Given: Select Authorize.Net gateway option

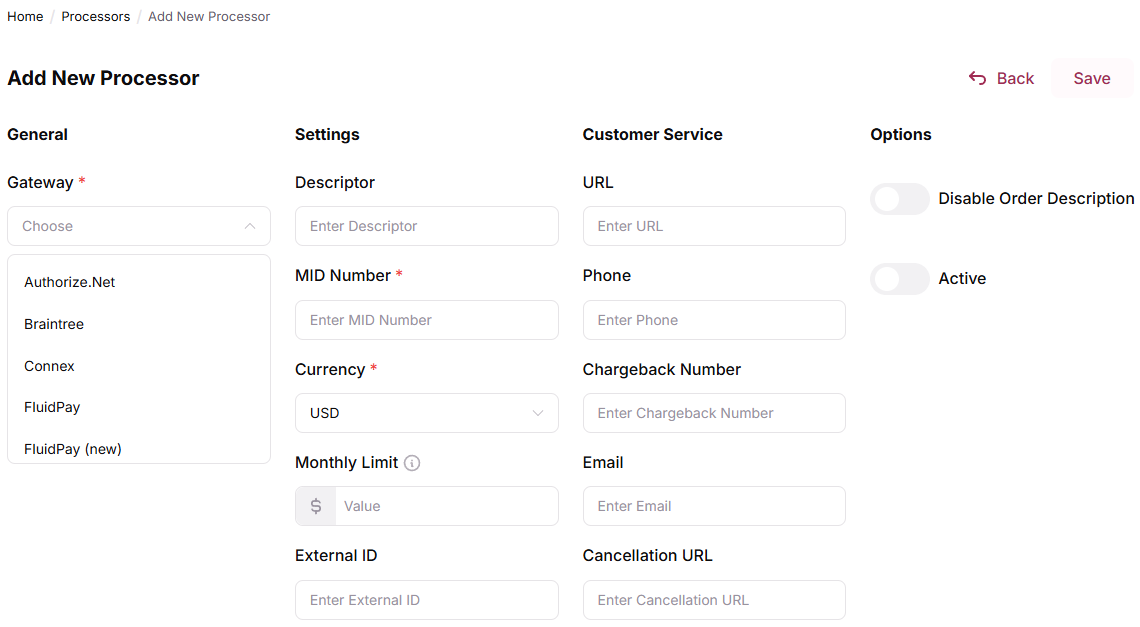Looking at the screenshot, I should point(139,282).
